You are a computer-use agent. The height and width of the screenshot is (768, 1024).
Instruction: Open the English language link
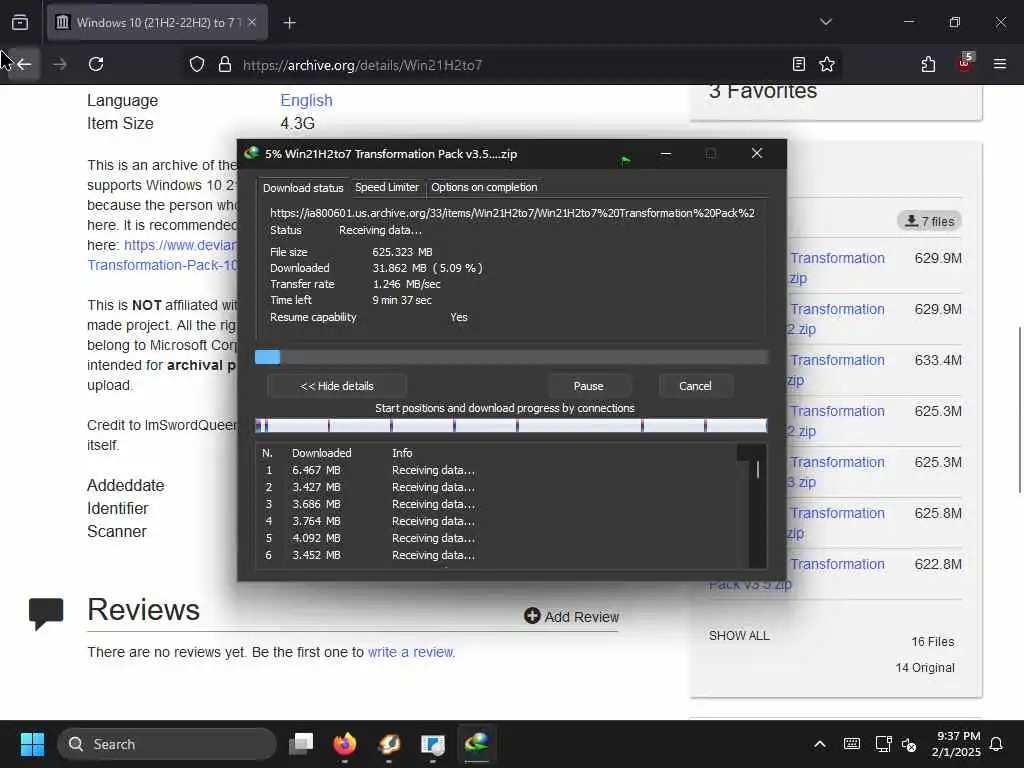coord(306,101)
